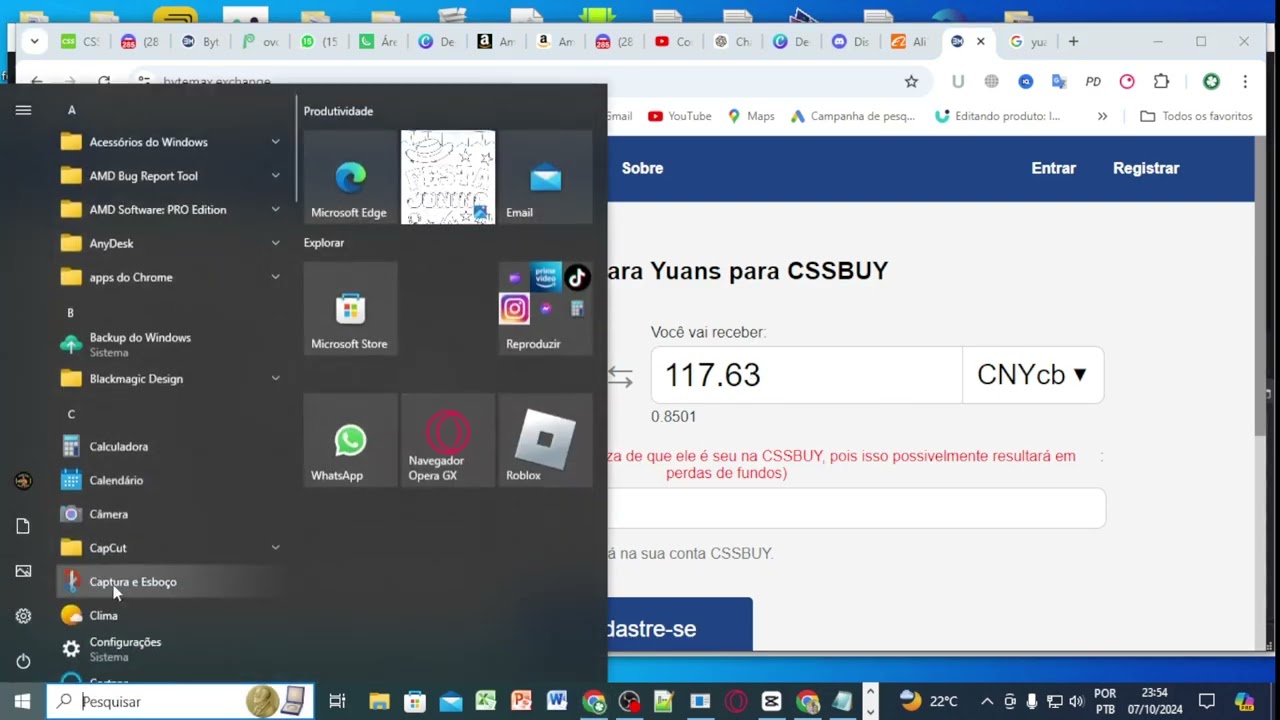Open CapCut from the taskbar
1280x720 pixels.
771,701
